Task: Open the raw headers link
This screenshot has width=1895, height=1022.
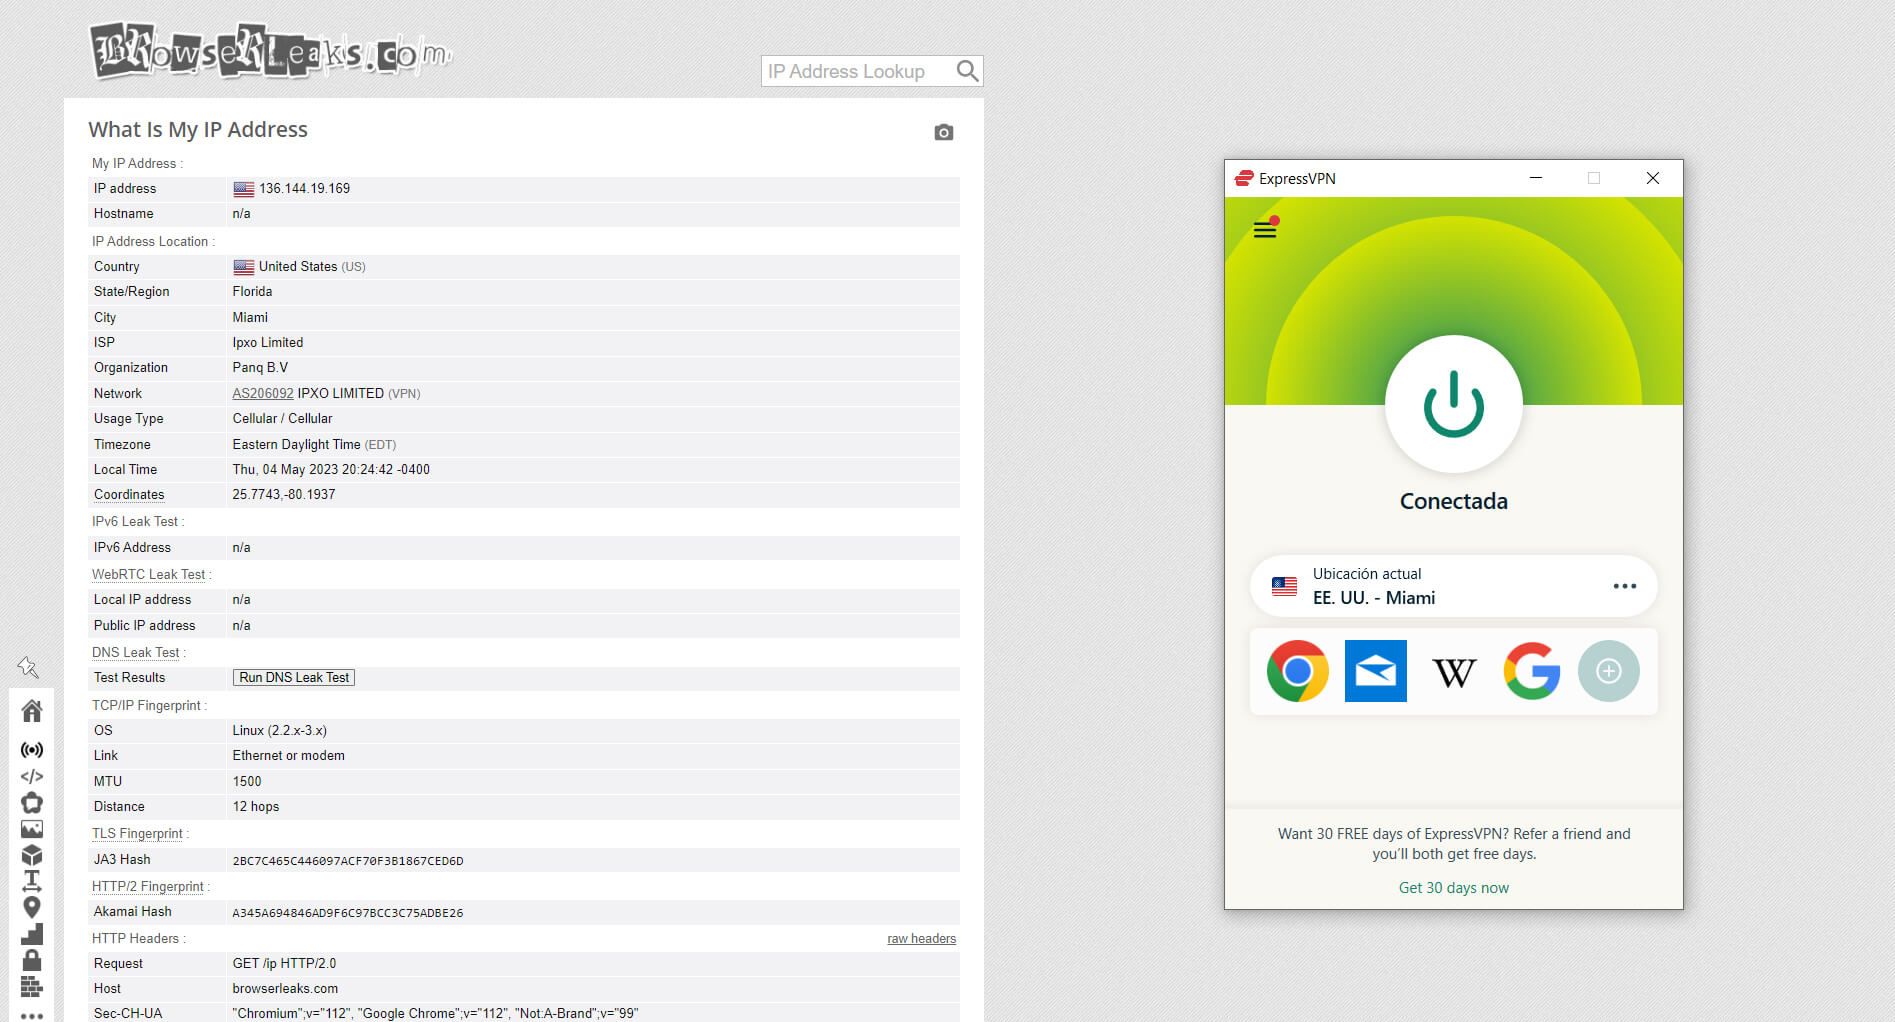Action: point(921,938)
